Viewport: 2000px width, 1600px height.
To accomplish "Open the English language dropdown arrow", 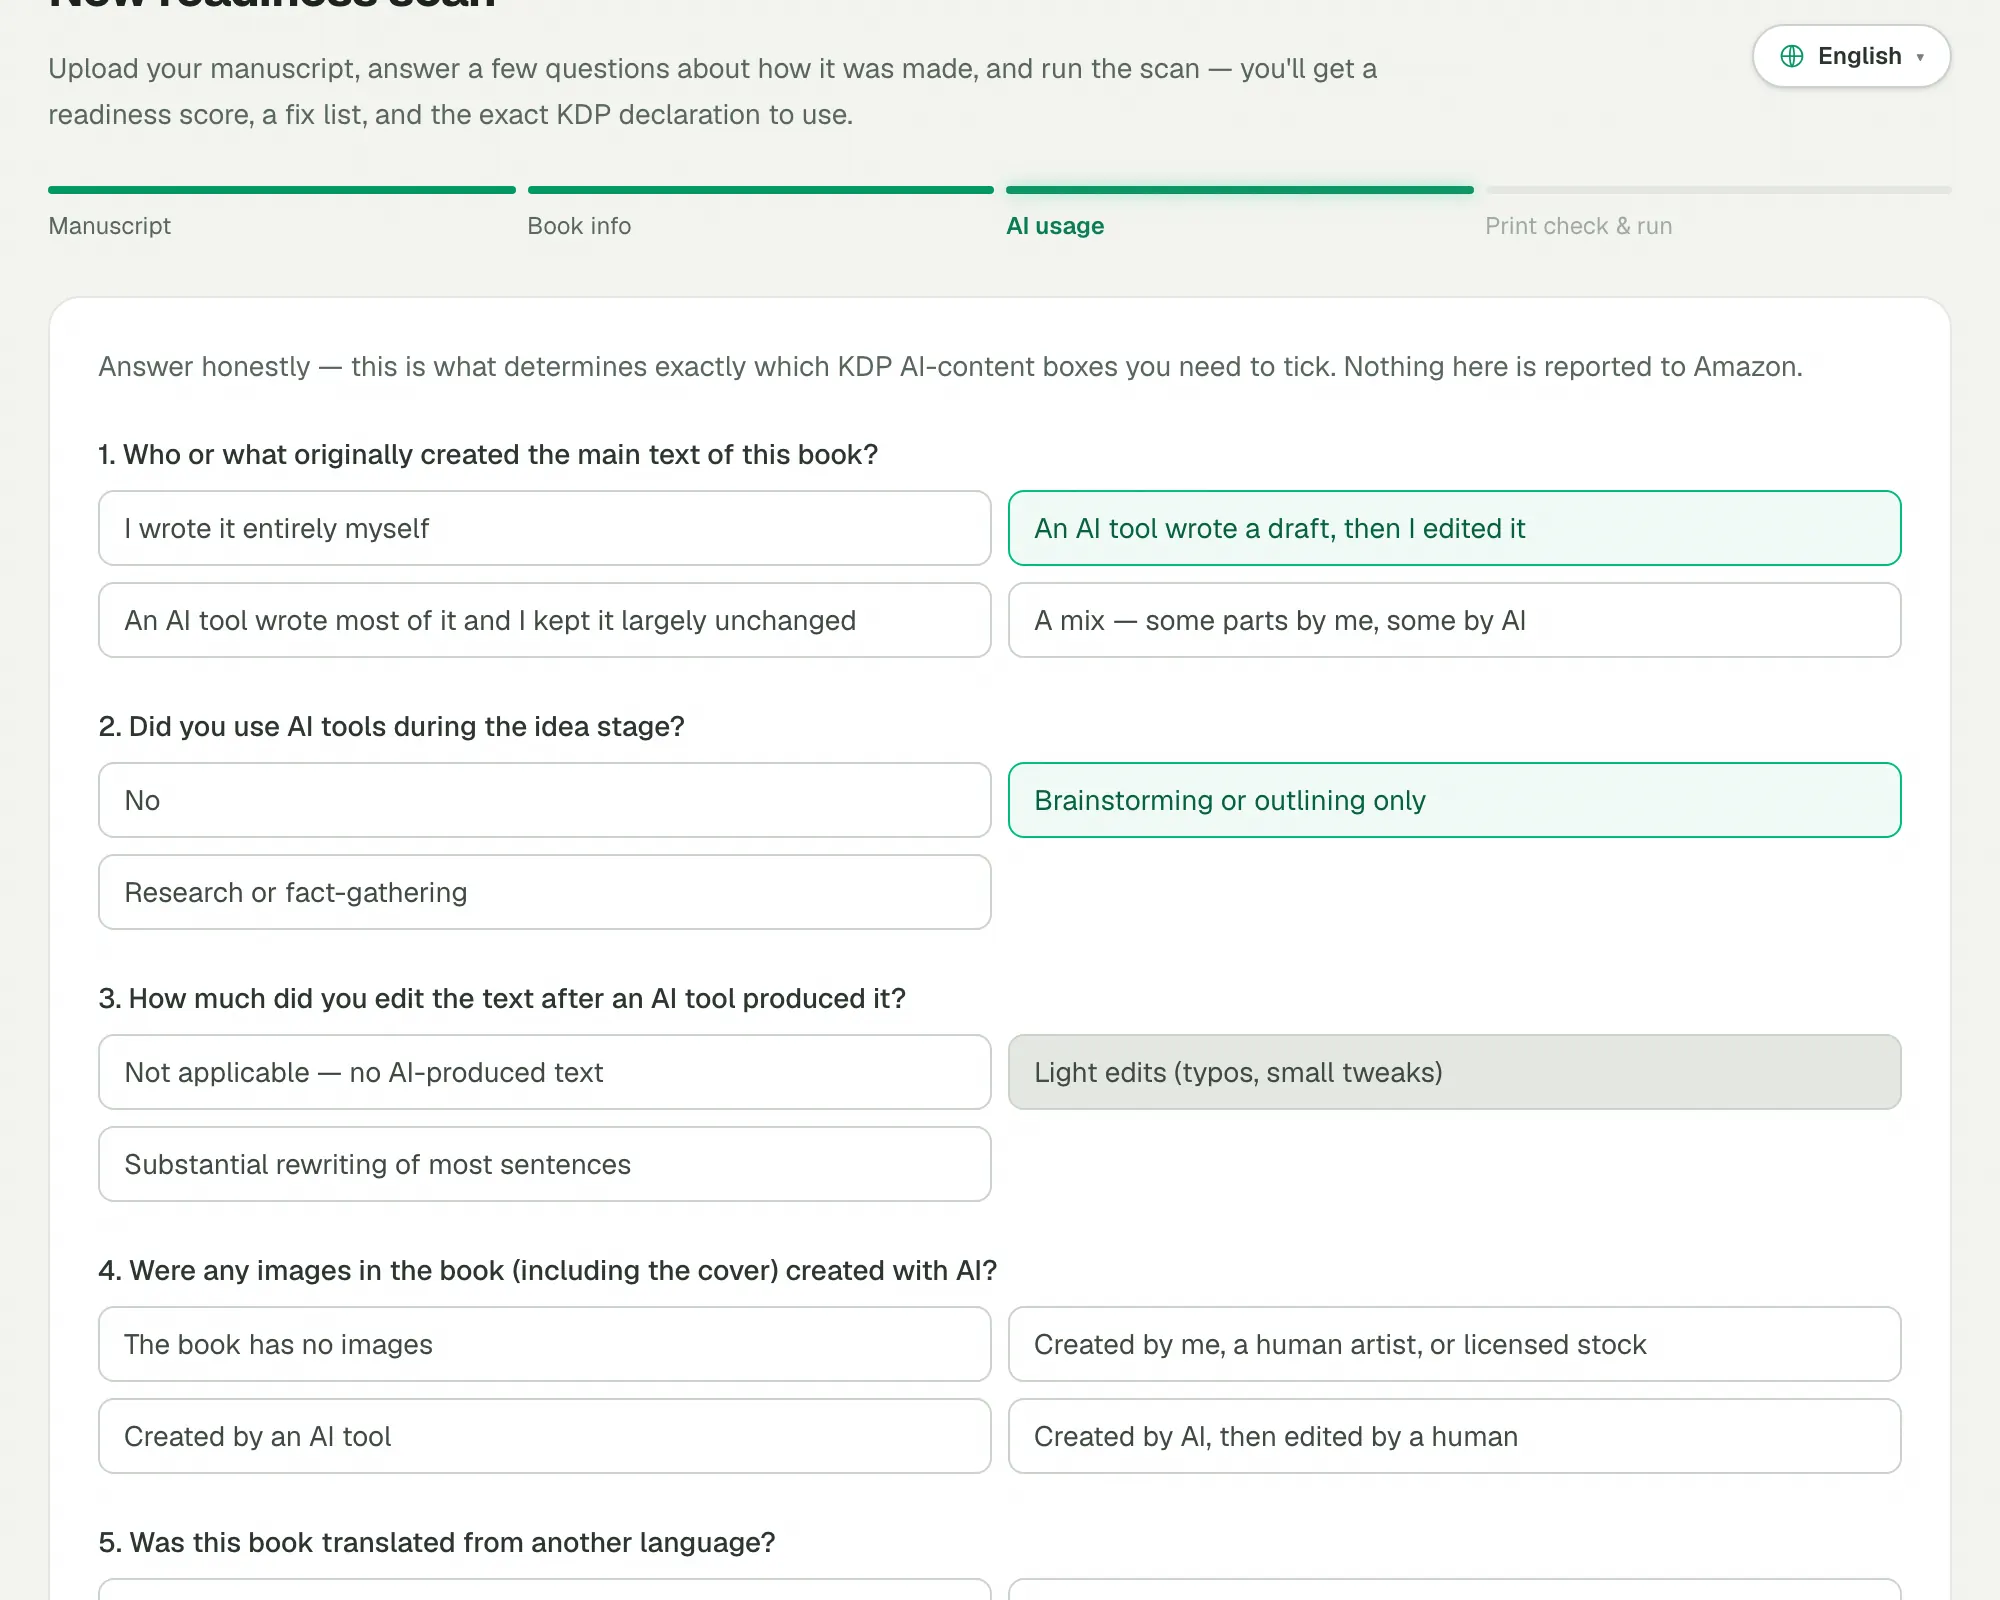I will coord(1920,57).
